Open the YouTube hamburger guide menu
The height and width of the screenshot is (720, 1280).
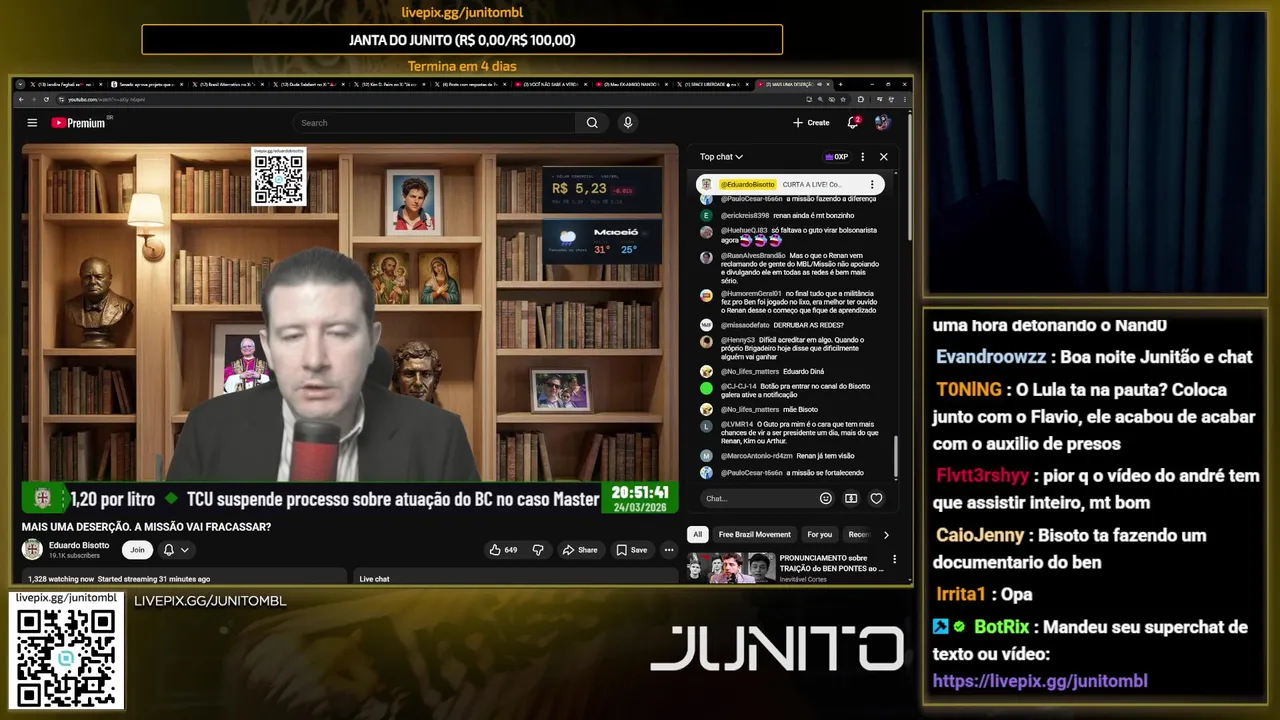point(32,123)
